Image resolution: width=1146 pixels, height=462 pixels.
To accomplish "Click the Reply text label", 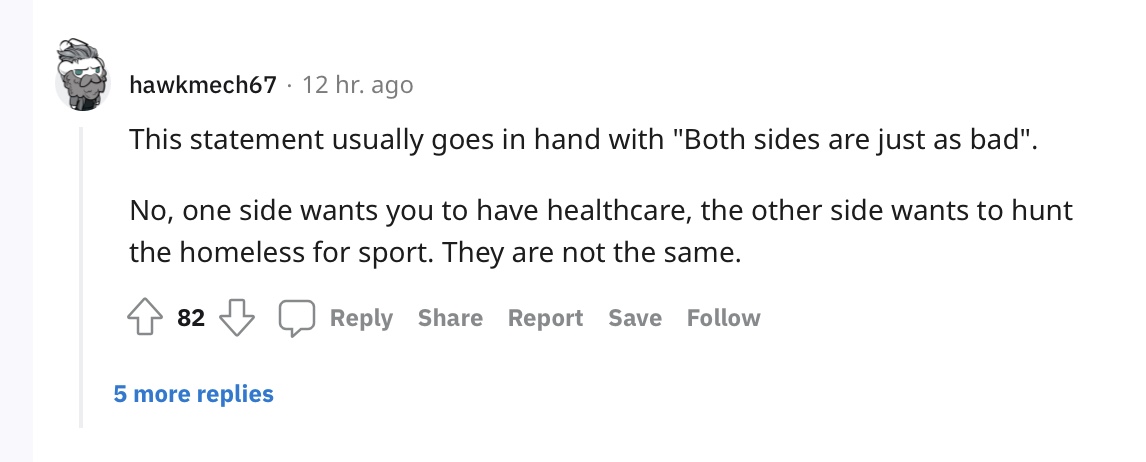I will point(361,318).
